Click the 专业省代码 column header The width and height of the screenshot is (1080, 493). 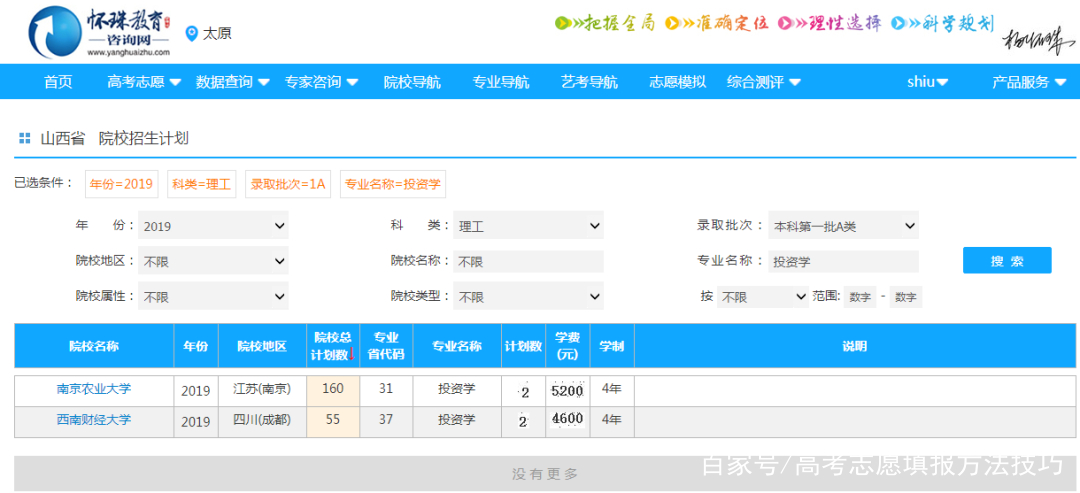[386, 346]
